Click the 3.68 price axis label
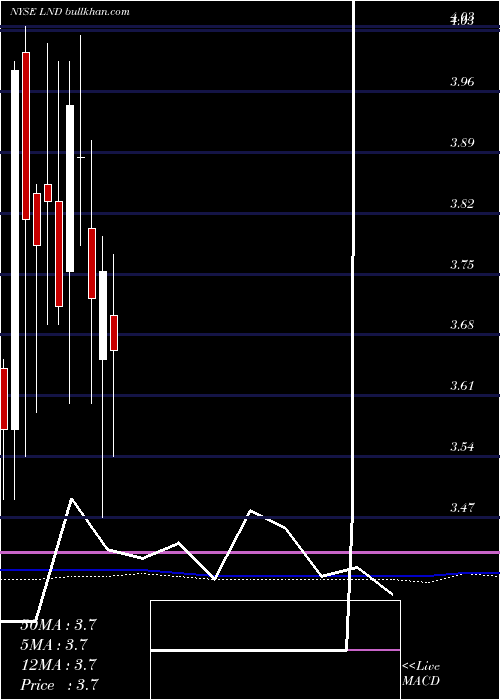Screen dimensions: 500x700 click(462, 325)
